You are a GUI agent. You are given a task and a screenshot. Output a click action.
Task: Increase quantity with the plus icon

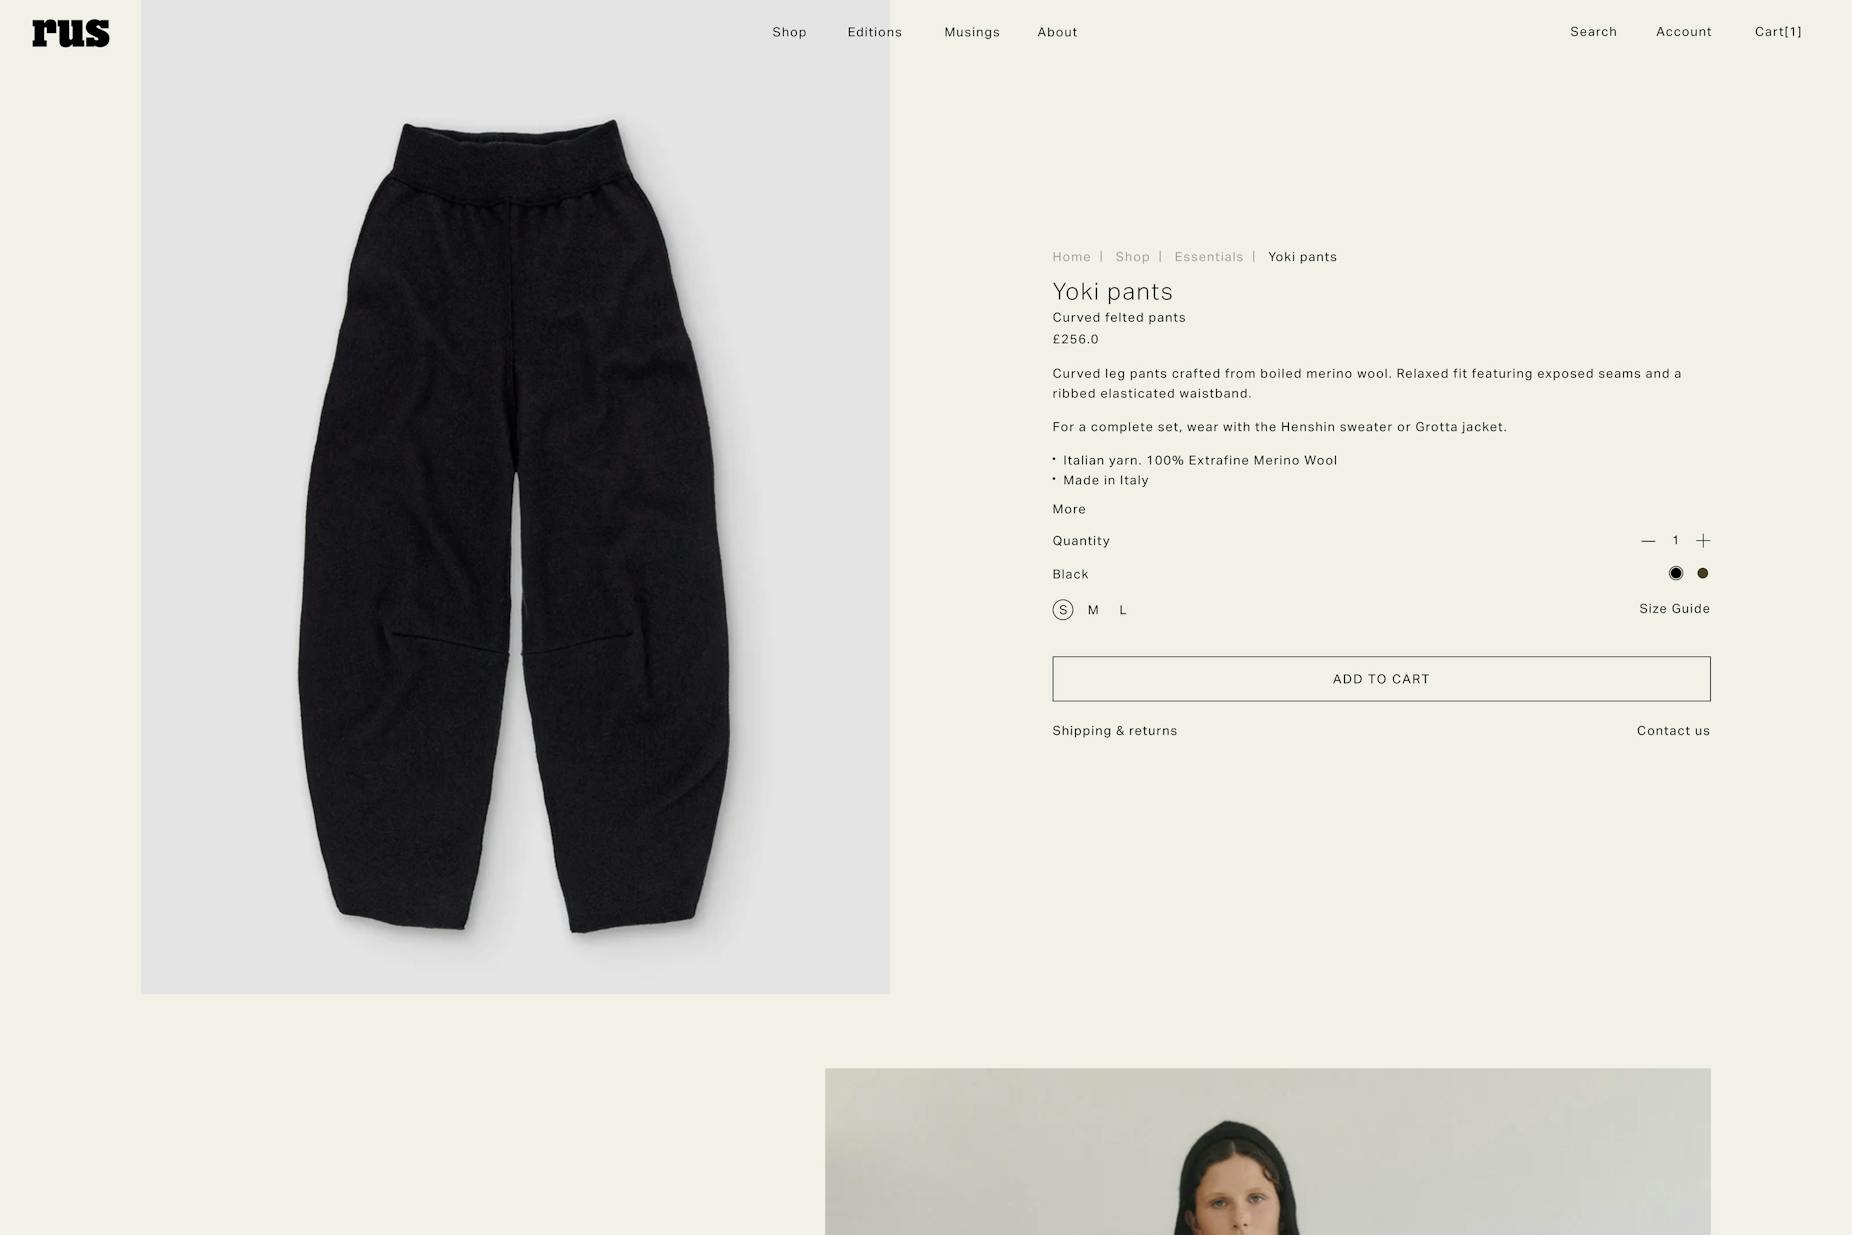click(x=1703, y=541)
